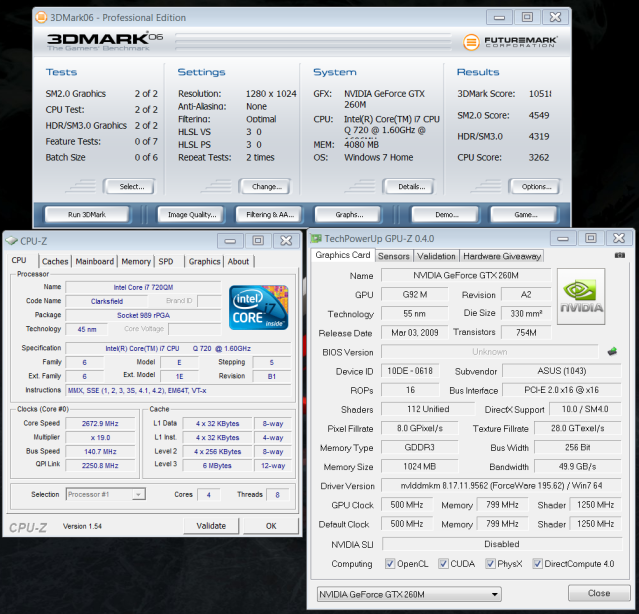This screenshot has width=639, height=614.
Task: Open Filtering & AA settings
Action: coord(270,215)
